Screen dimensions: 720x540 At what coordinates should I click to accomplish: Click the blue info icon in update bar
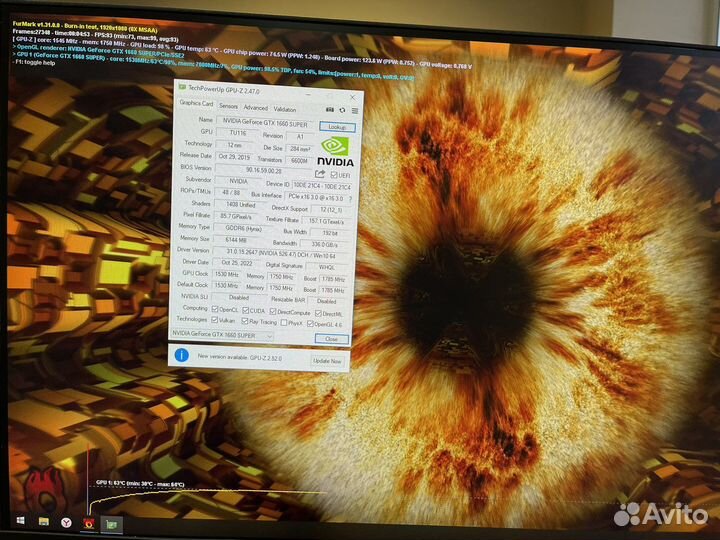pos(182,355)
